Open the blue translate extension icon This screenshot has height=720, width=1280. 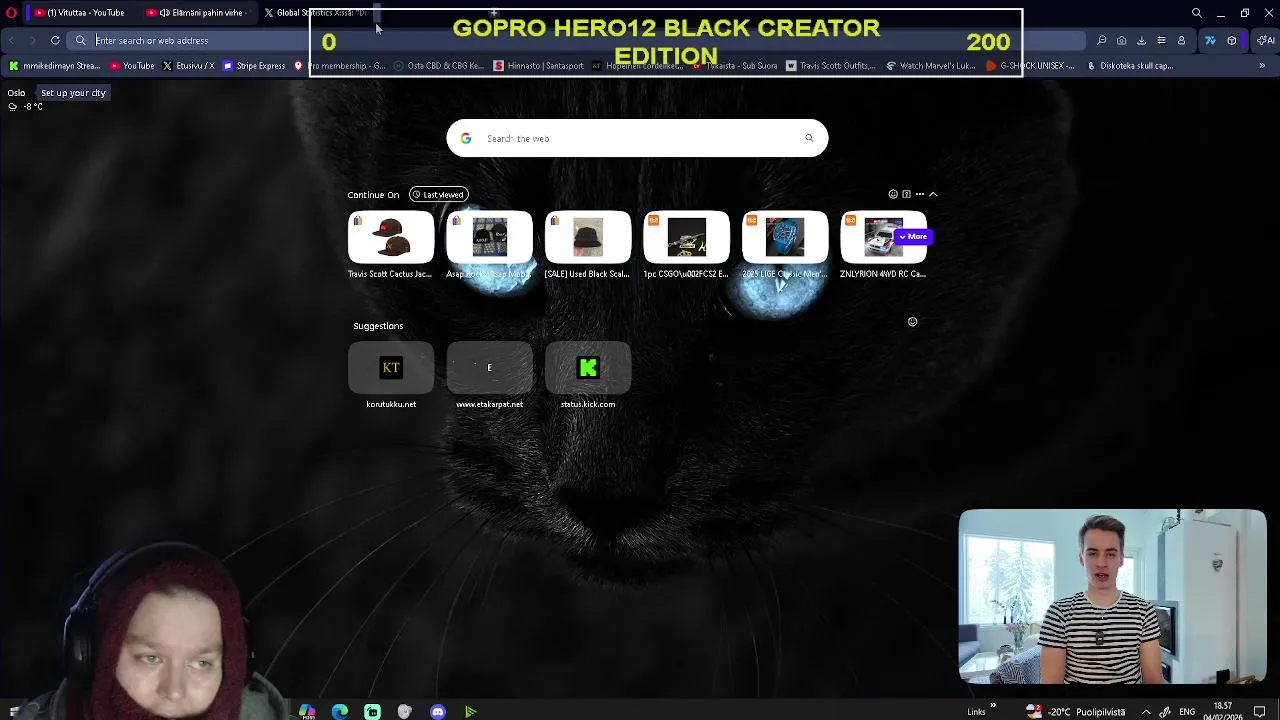pyautogui.click(x=1210, y=40)
